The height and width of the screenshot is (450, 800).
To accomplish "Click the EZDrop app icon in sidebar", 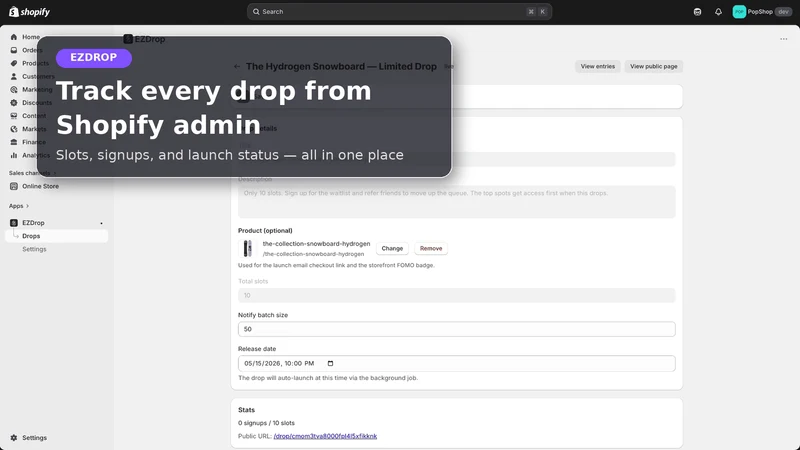I will pyautogui.click(x=14, y=223).
